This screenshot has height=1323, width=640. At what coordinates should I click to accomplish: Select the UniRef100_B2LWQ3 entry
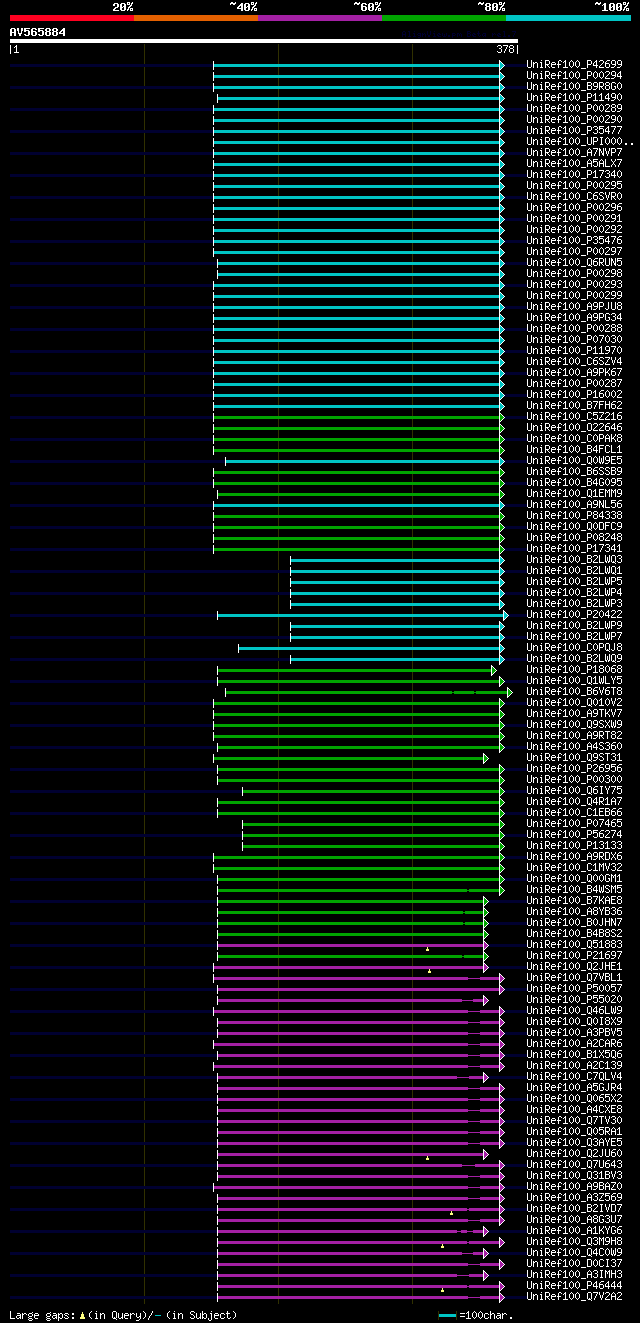coord(574,559)
